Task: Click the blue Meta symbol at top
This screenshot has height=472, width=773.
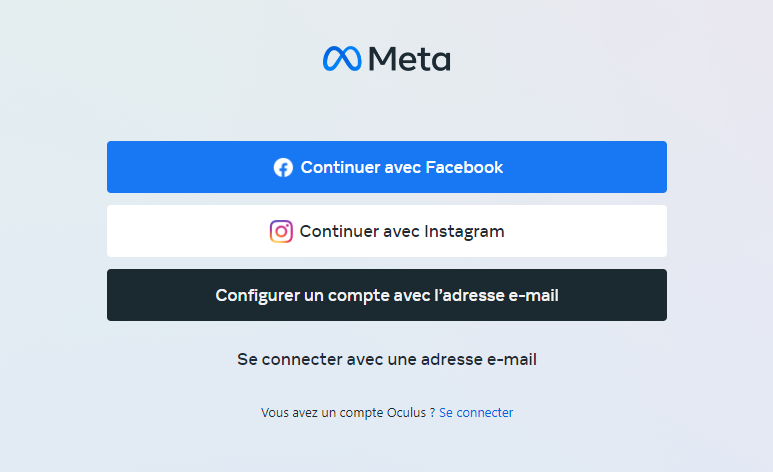Action: pyautogui.click(x=342, y=59)
